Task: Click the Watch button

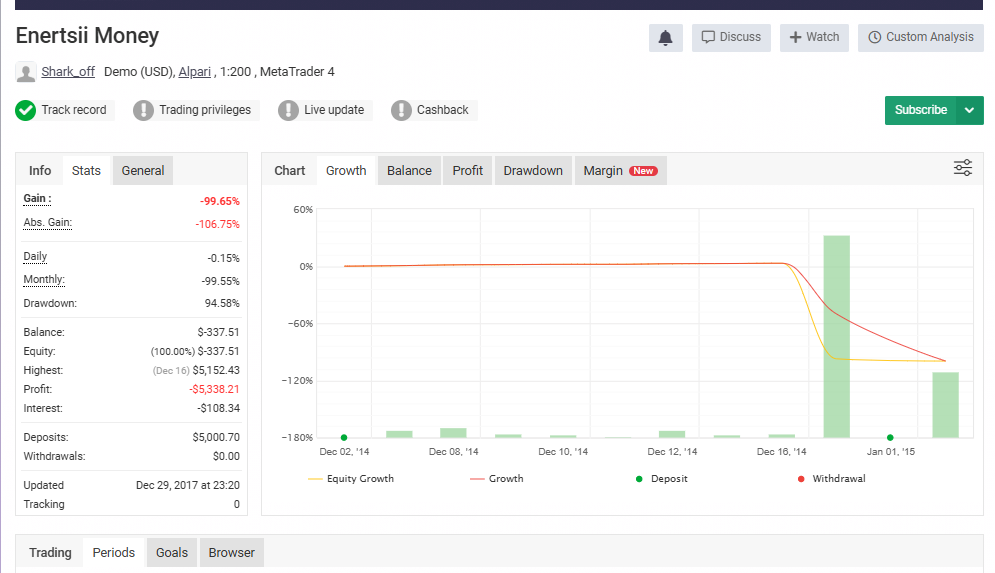Action: click(814, 37)
